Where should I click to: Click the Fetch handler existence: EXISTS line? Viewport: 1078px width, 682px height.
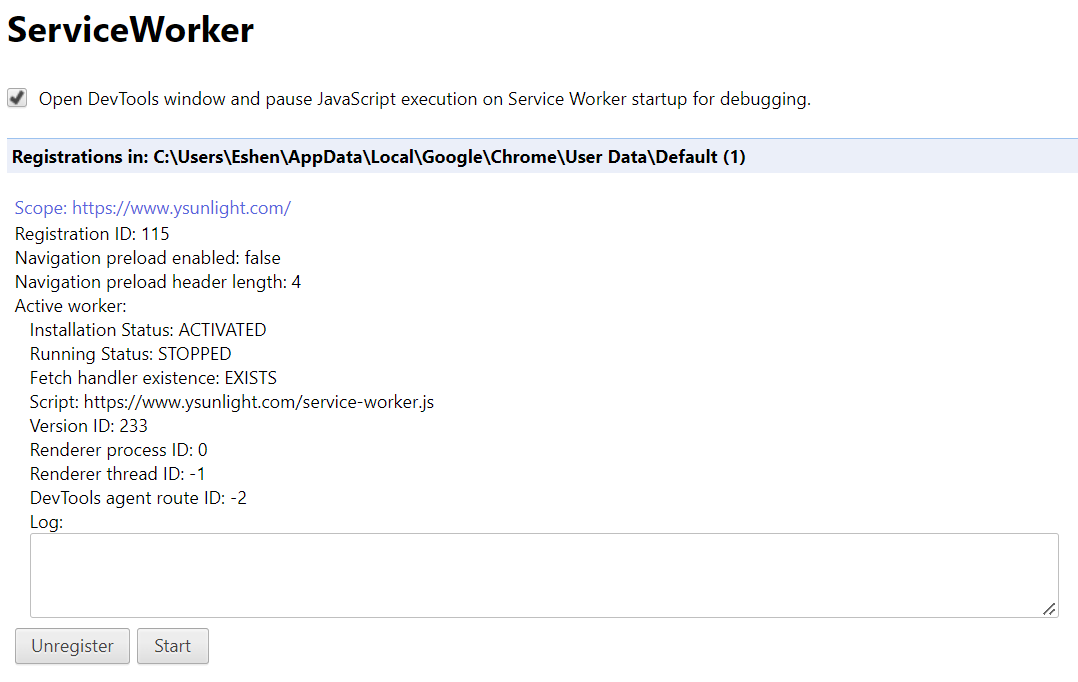153,378
